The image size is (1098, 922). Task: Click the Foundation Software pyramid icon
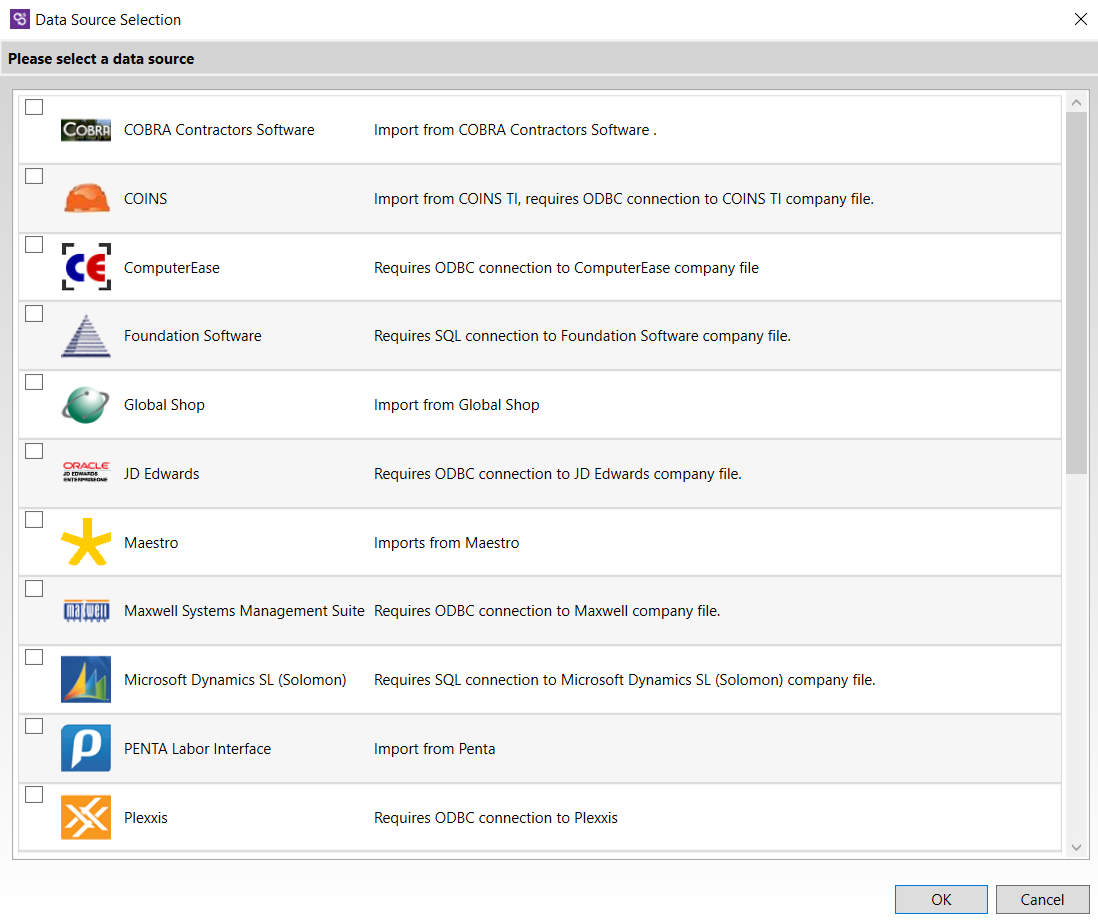click(85, 336)
